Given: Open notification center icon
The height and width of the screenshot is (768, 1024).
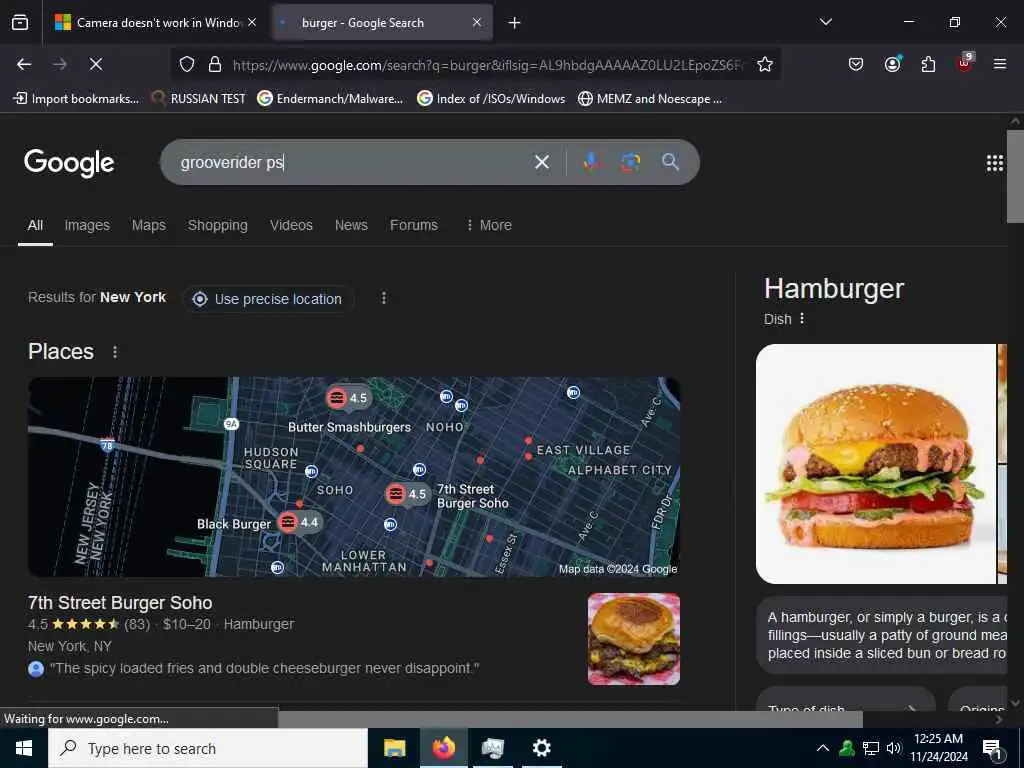Looking at the screenshot, I should click(x=992, y=749).
